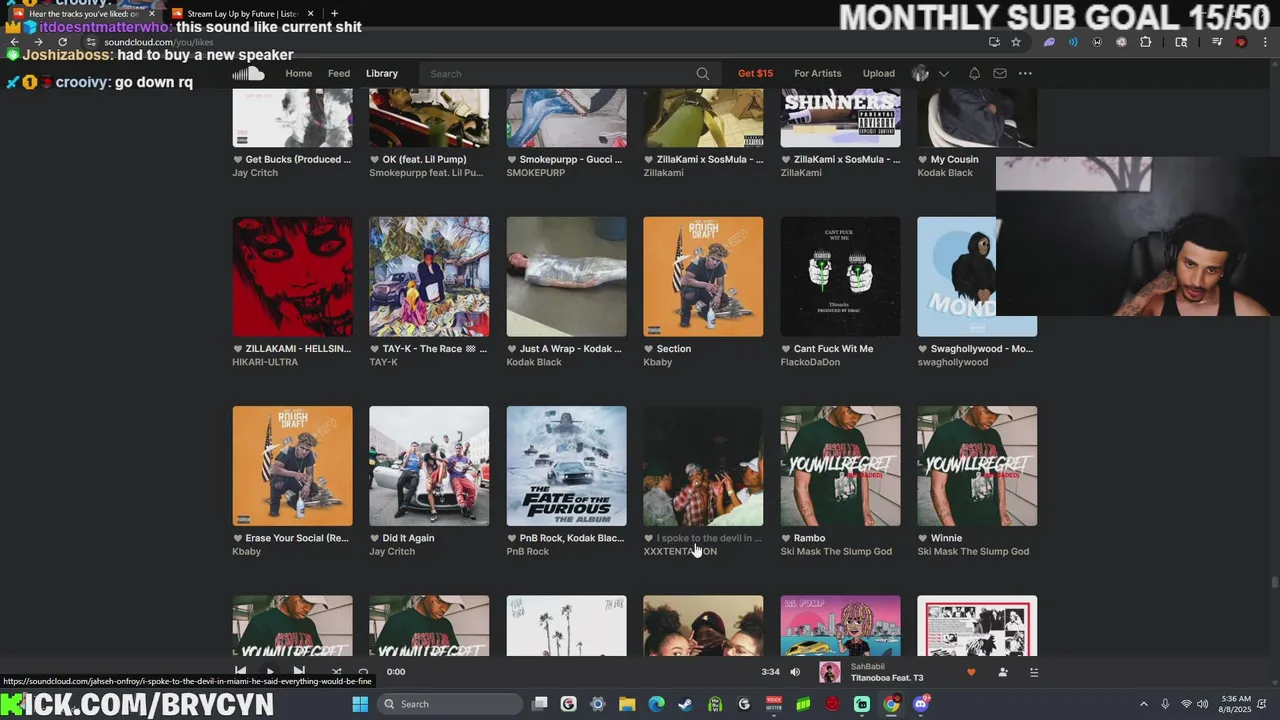Open the system tray volume icon
This screenshot has height=720, width=1280.
(x=1203, y=704)
